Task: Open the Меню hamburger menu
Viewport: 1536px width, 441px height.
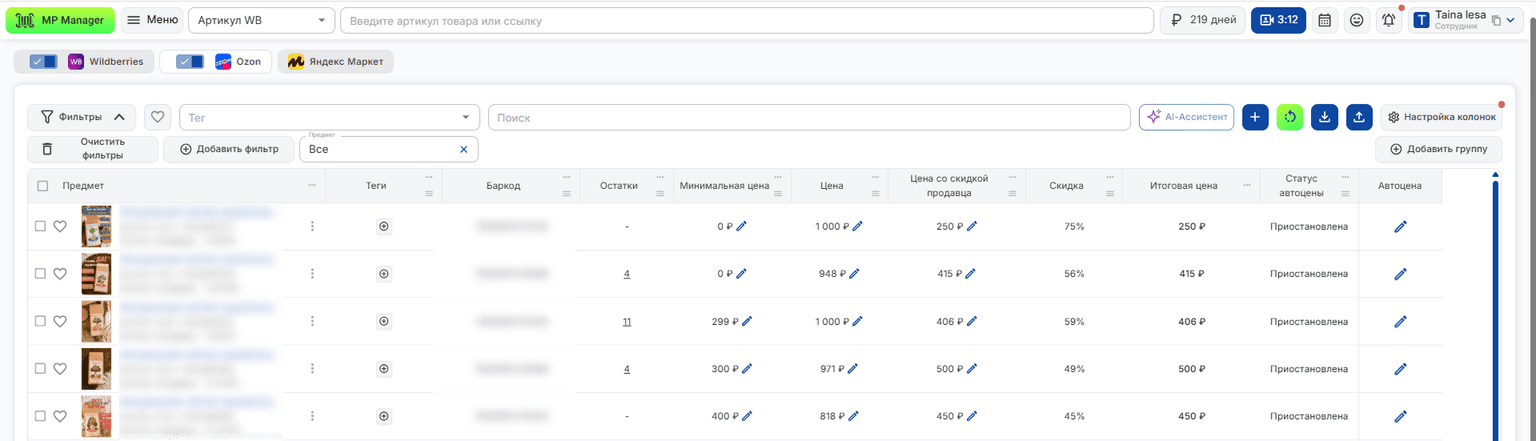Action: pyautogui.click(x=152, y=20)
